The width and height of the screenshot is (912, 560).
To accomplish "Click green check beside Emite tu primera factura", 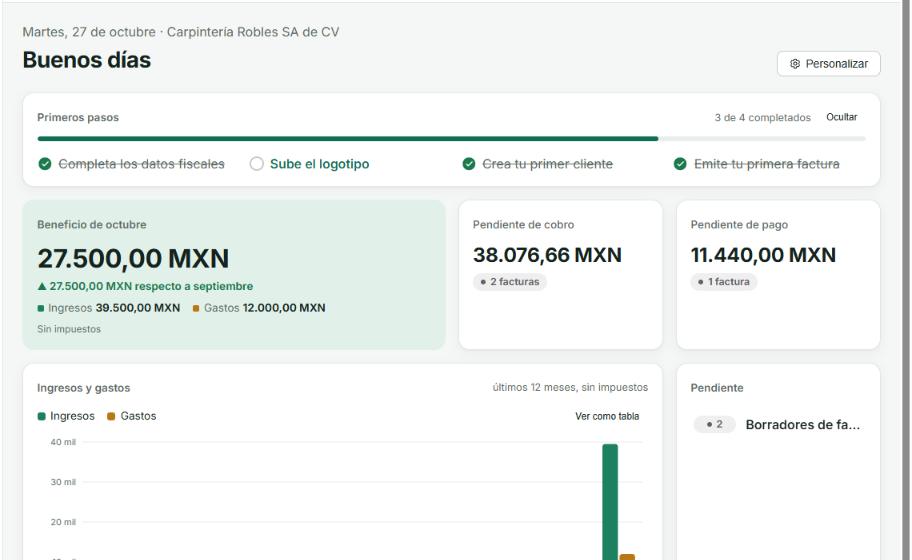I will pos(680,164).
